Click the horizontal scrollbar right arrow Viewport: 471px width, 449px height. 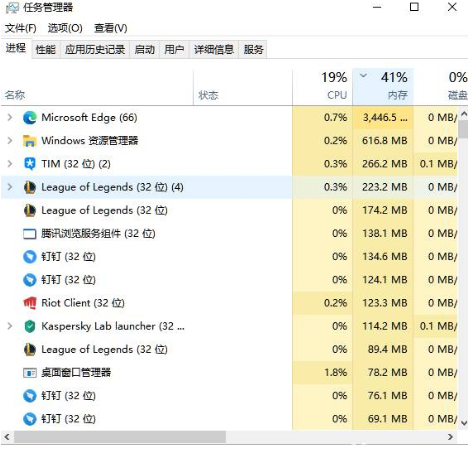click(x=450, y=437)
